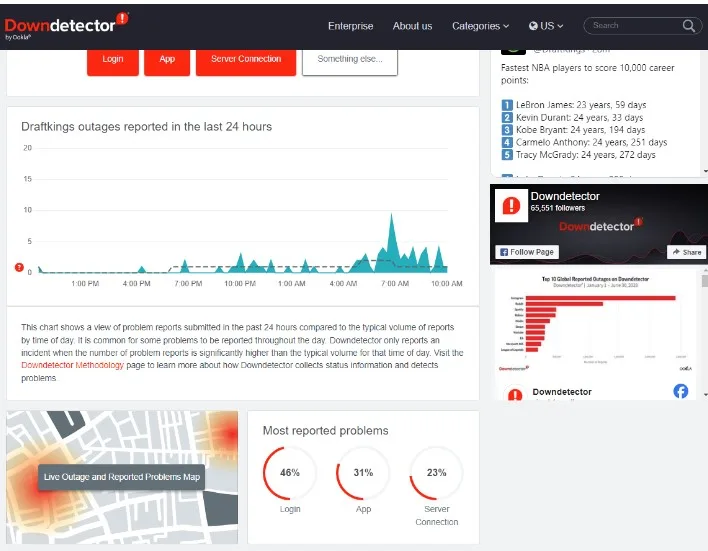The width and height of the screenshot is (708, 551).
Task: Click the 'Most reported problems' heading
Action: tap(326, 430)
